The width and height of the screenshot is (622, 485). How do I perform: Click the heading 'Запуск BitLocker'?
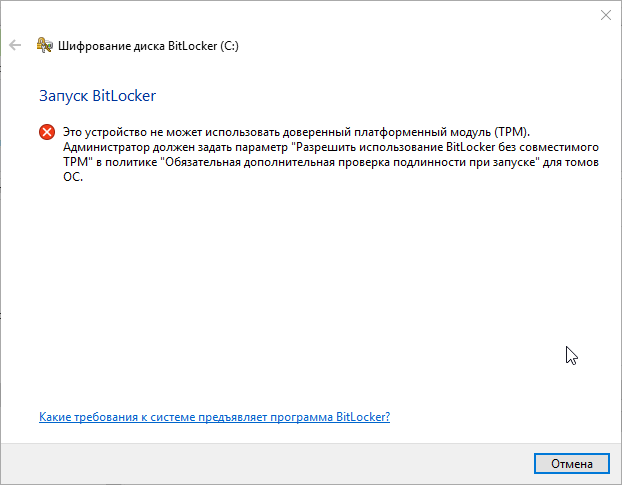[98, 96]
